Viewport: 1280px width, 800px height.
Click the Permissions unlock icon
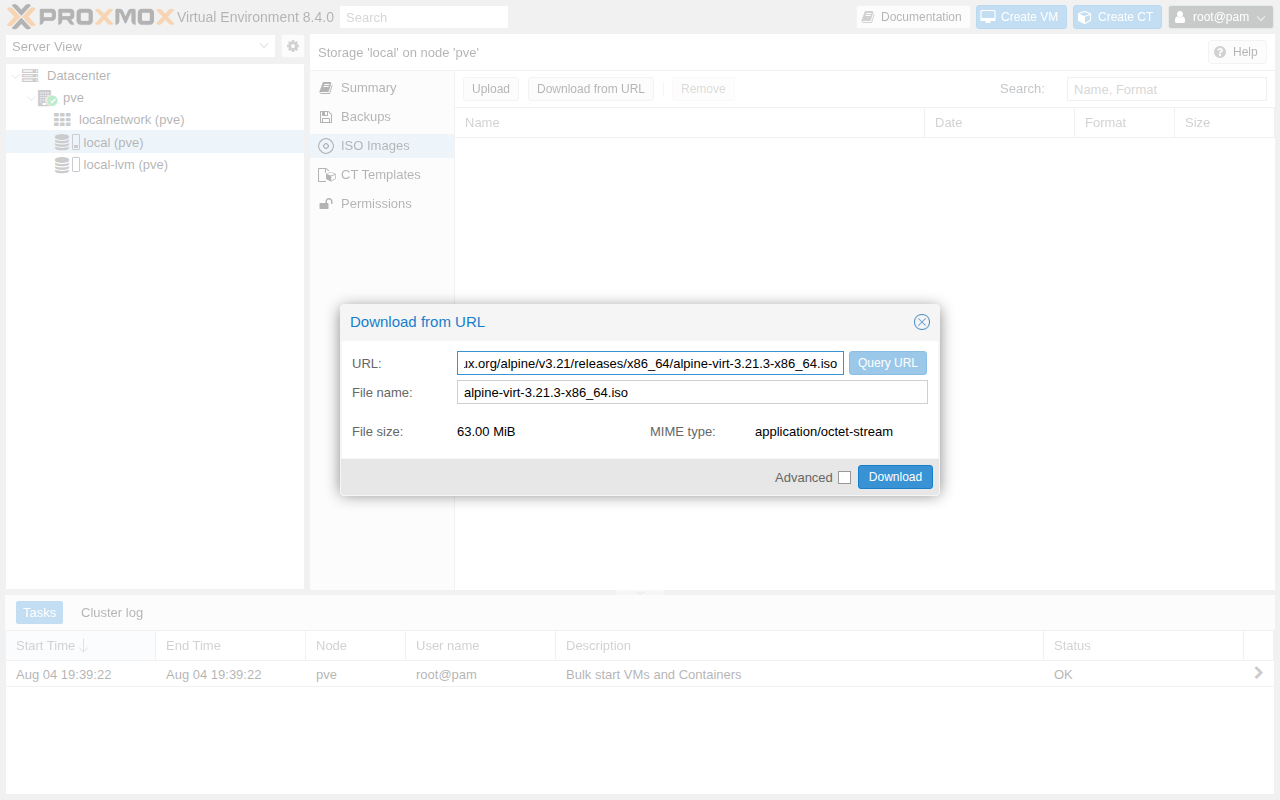click(x=326, y=204)
